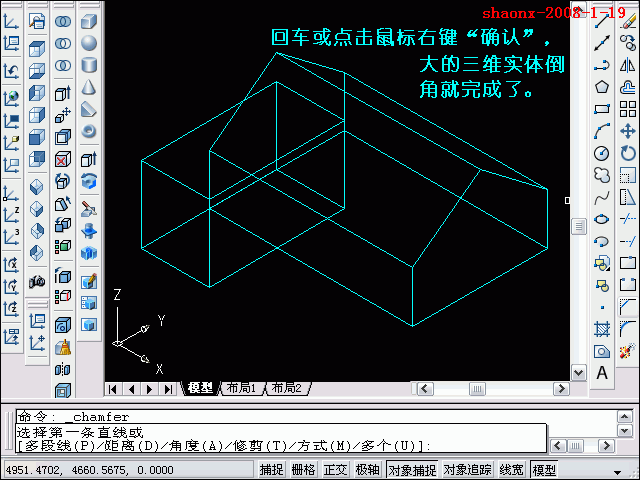
Task: Select the Wedge solid tool
Action: [x=89, y=109]
